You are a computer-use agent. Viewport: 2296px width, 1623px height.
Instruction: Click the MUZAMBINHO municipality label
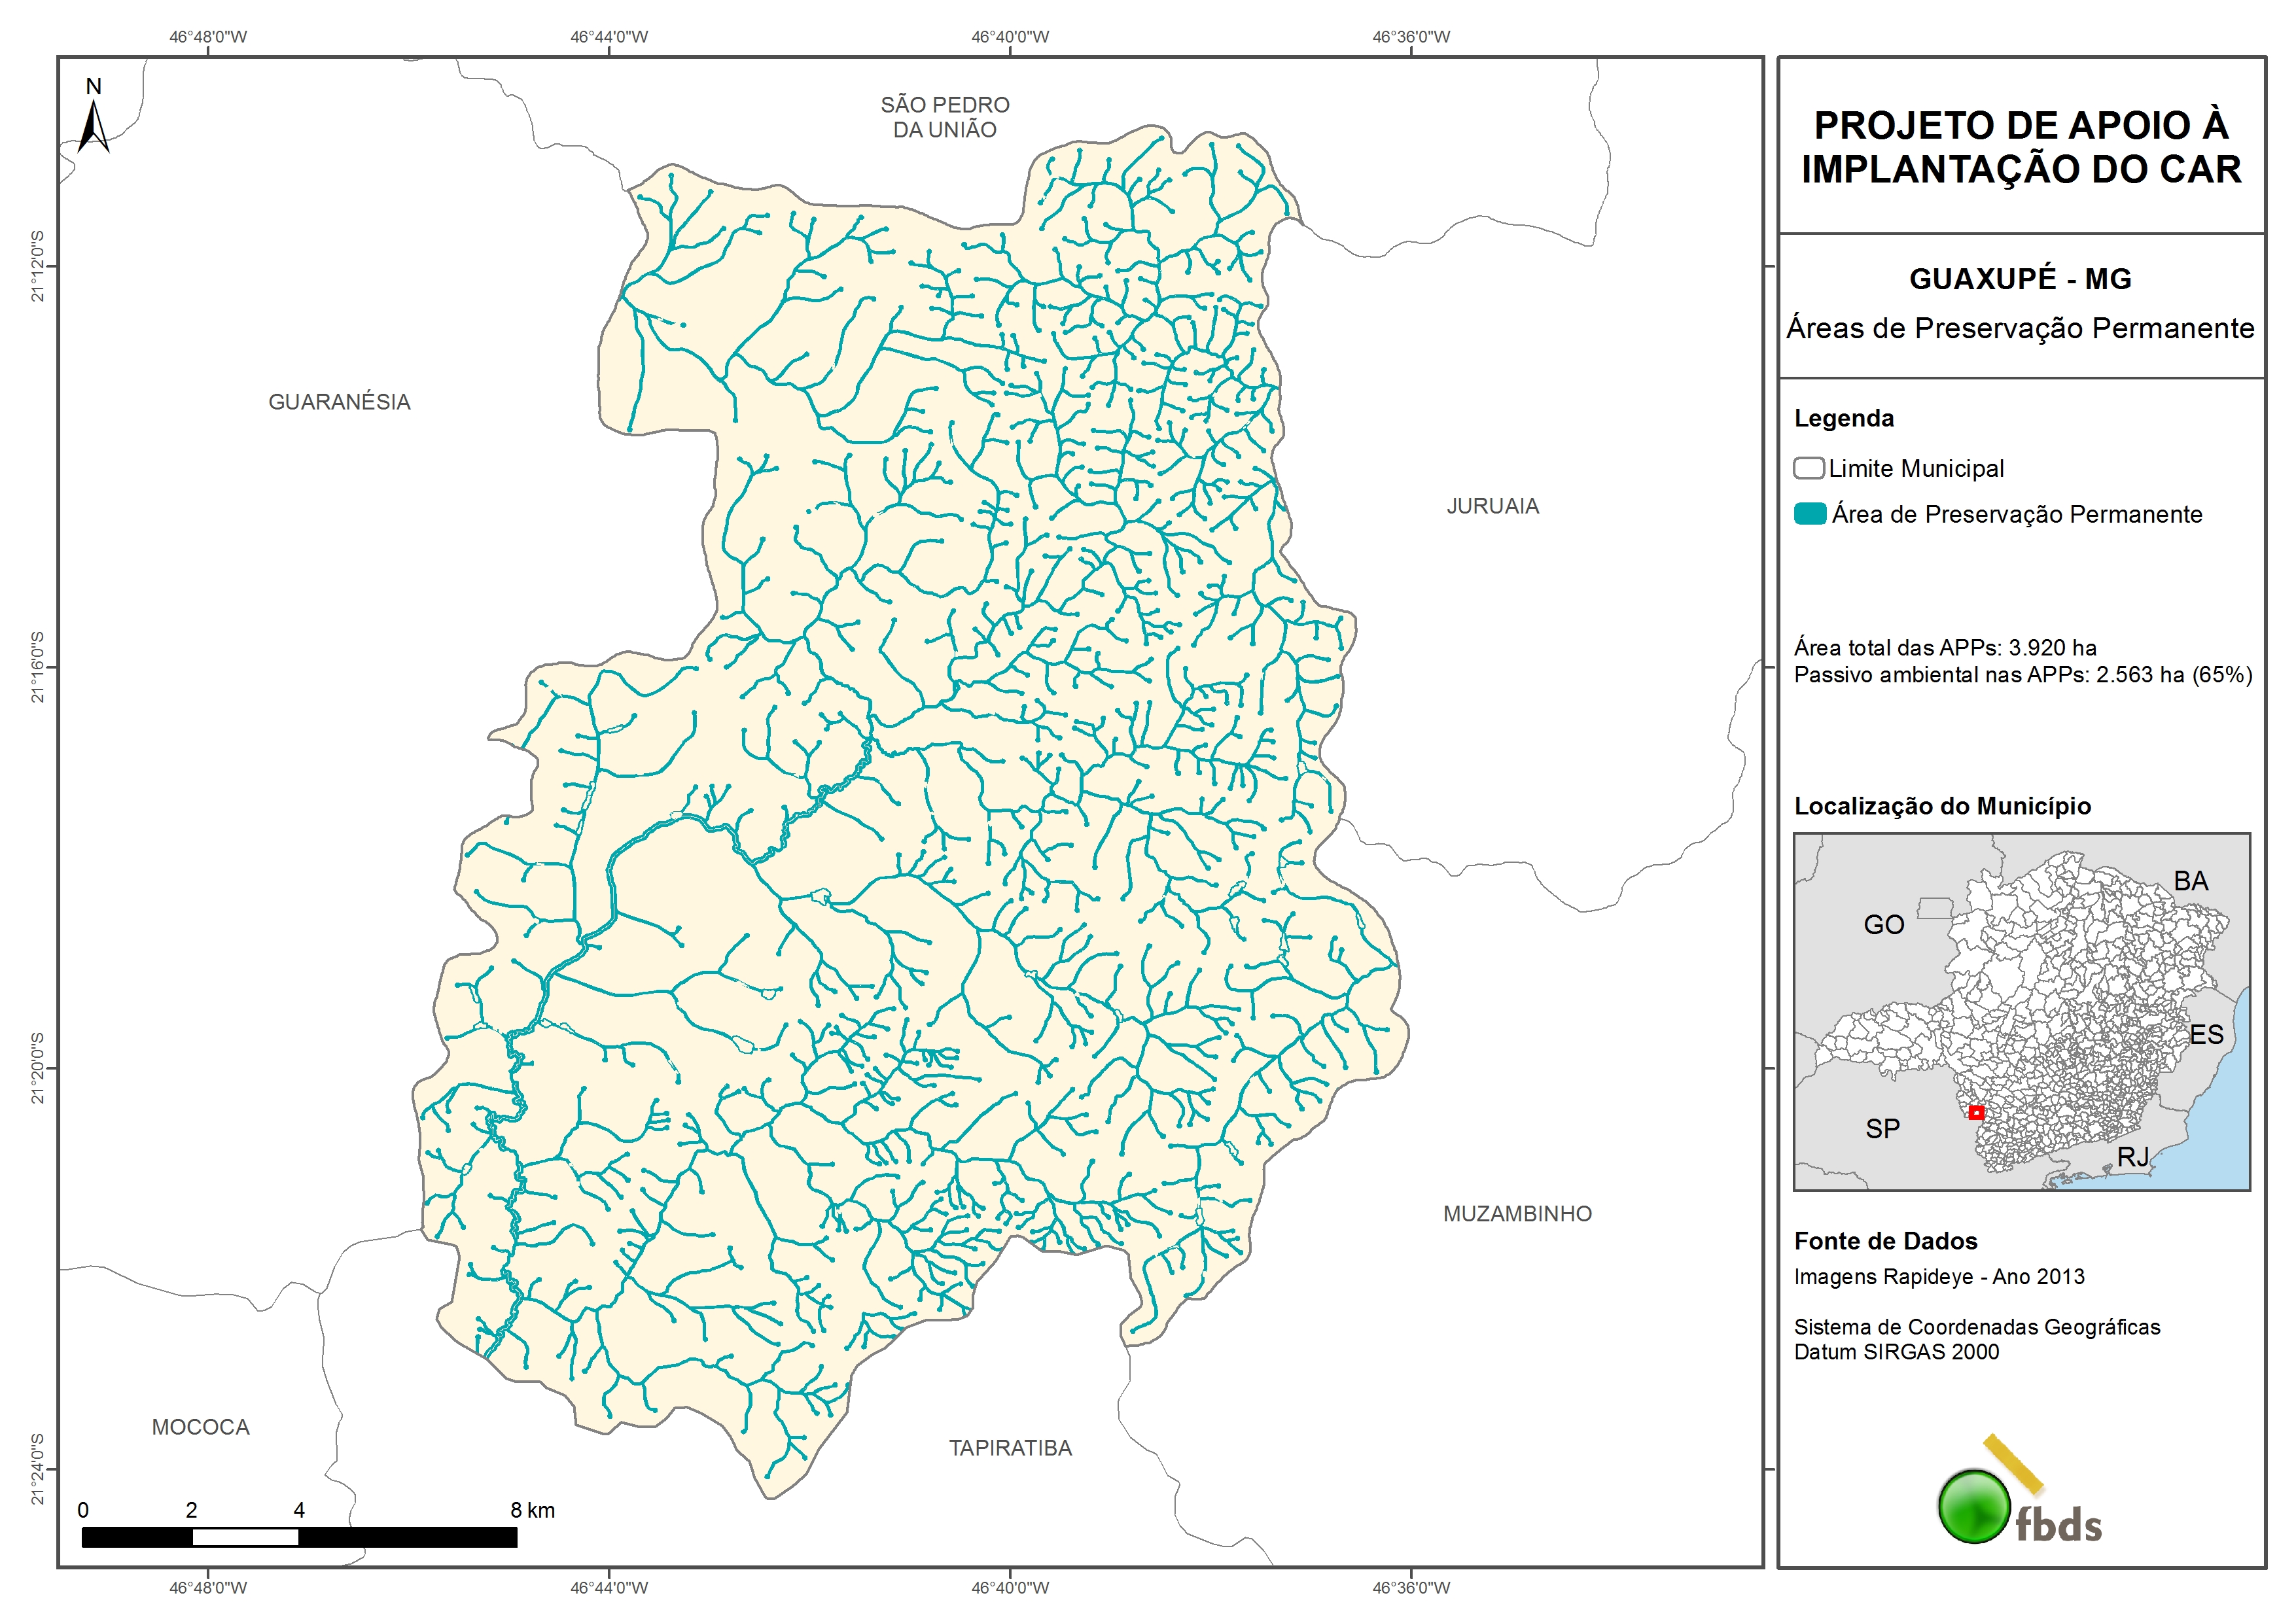click(x=1517, y=1213)
